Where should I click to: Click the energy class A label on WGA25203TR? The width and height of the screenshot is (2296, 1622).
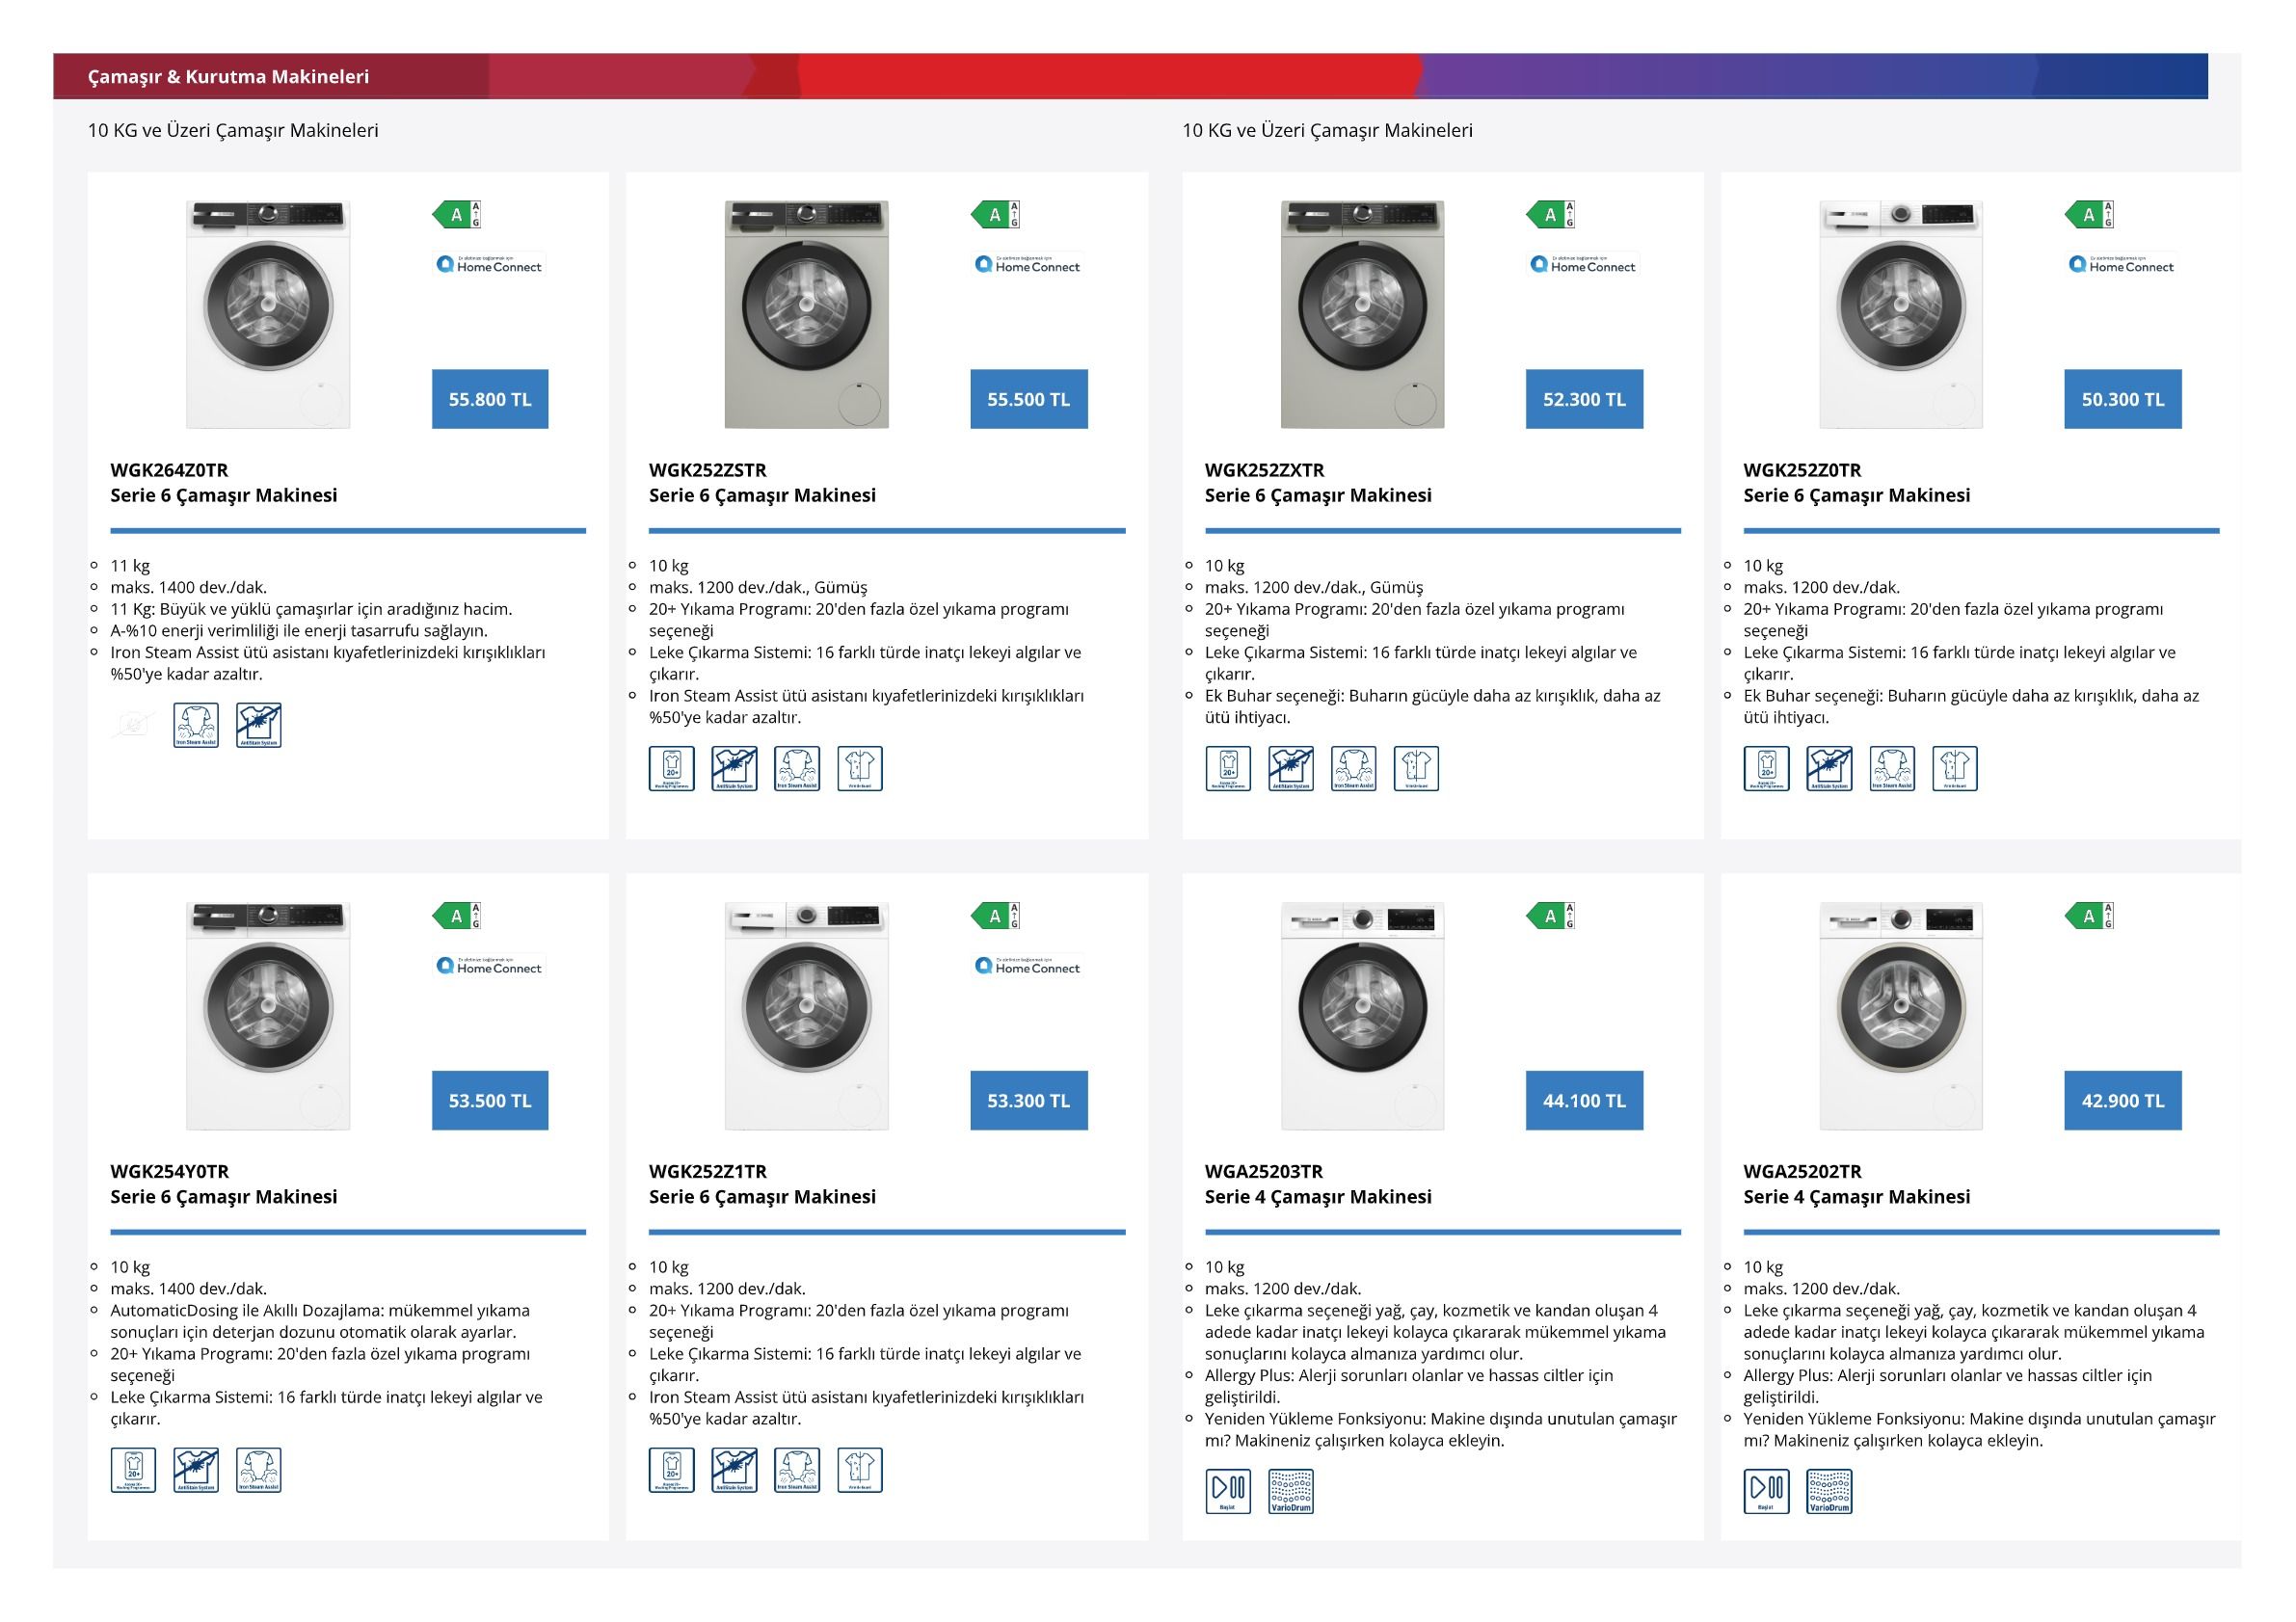tap(1551, 915)
